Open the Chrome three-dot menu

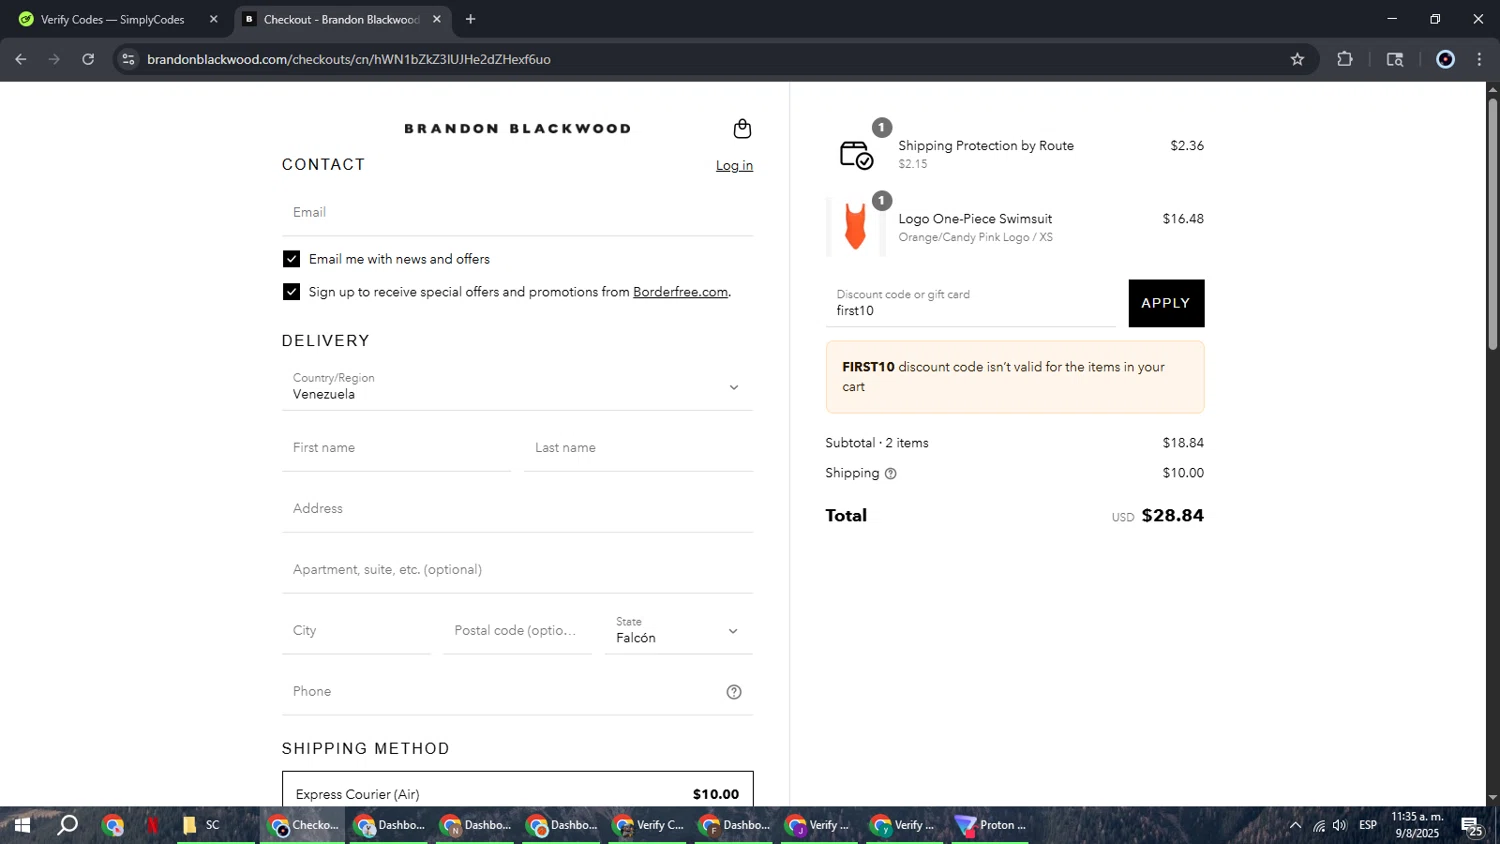point(1479,59)
